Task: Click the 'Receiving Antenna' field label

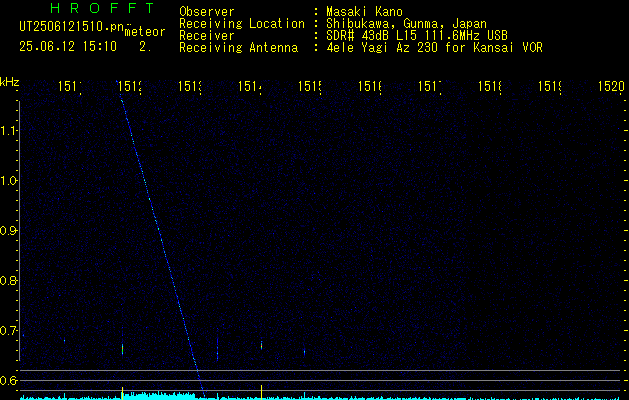Action: point(239,48)
